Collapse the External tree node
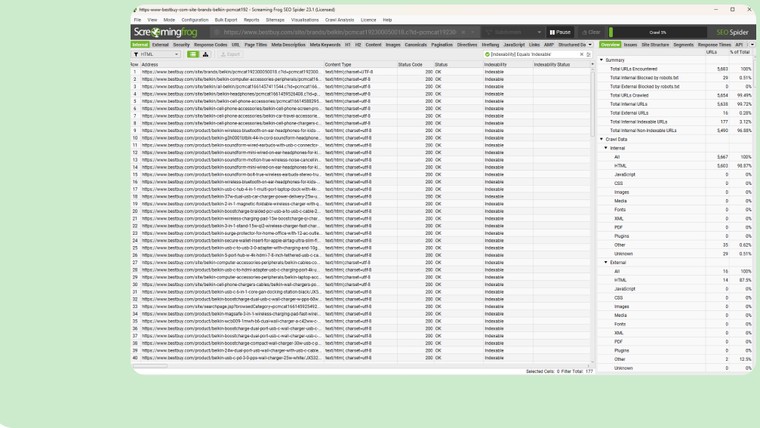 tap(606, 262)
